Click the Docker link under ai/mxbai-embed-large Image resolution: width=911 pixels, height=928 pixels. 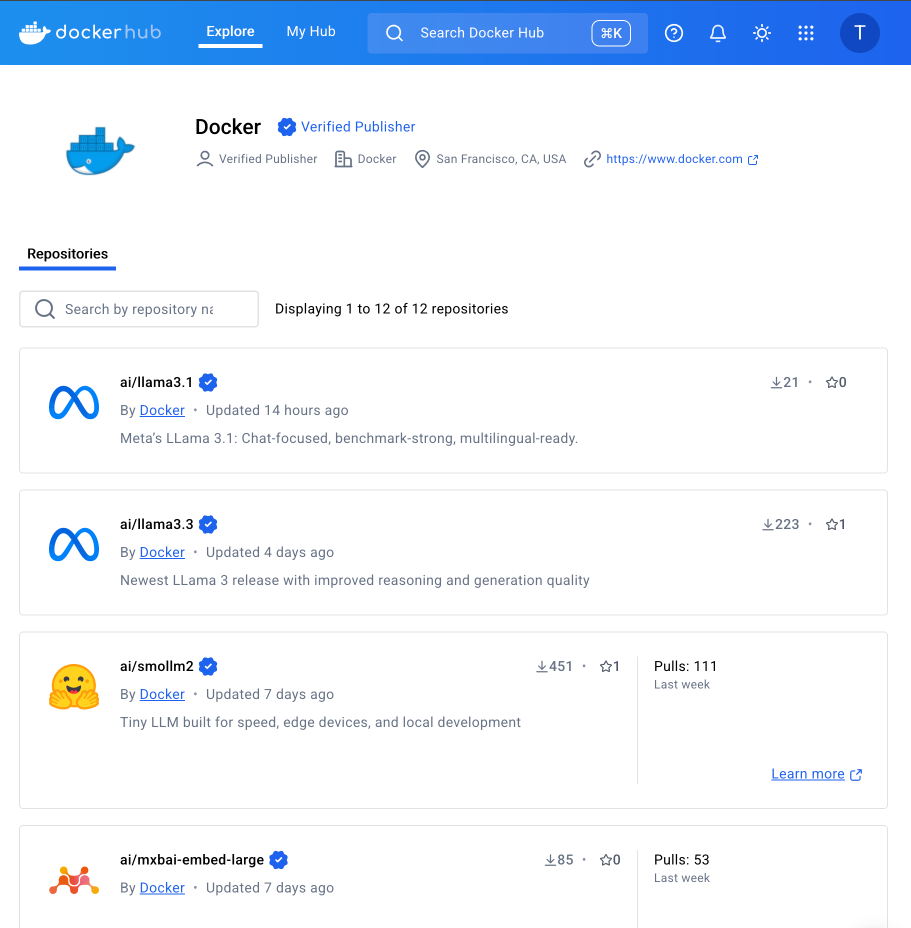pos(162,888)
